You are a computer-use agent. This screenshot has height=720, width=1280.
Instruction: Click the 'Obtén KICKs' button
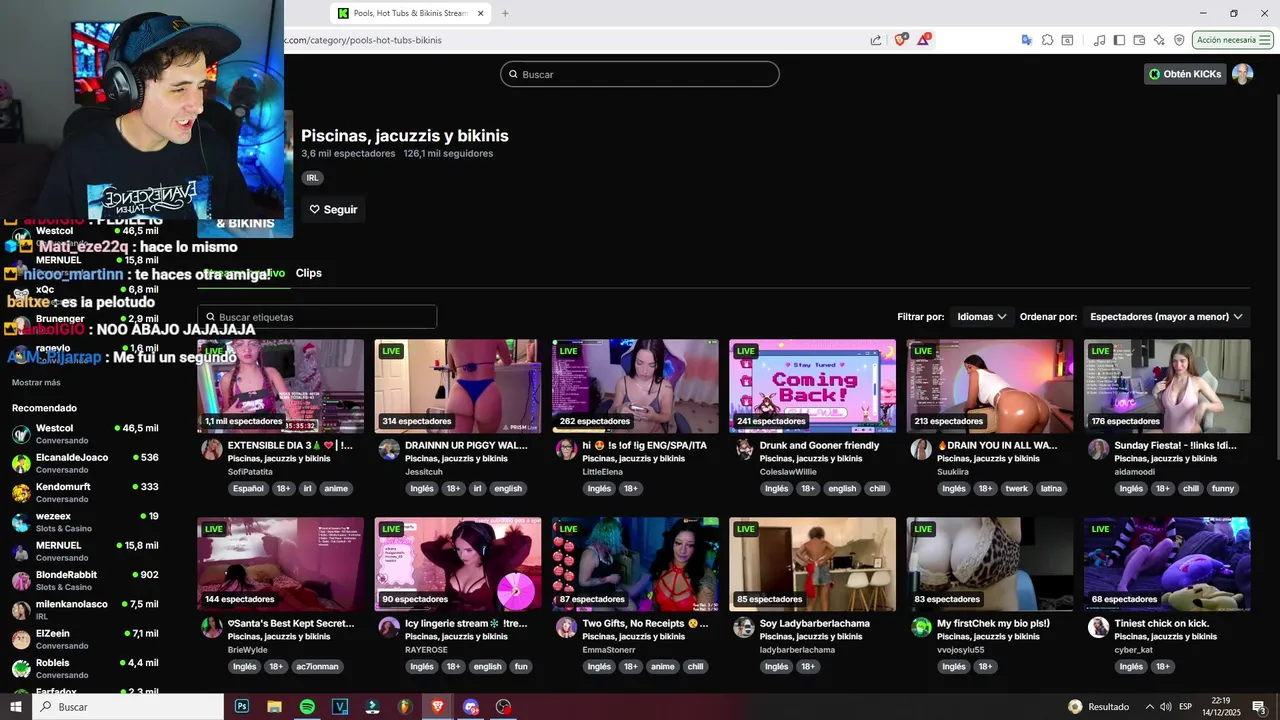[1185, 74]
